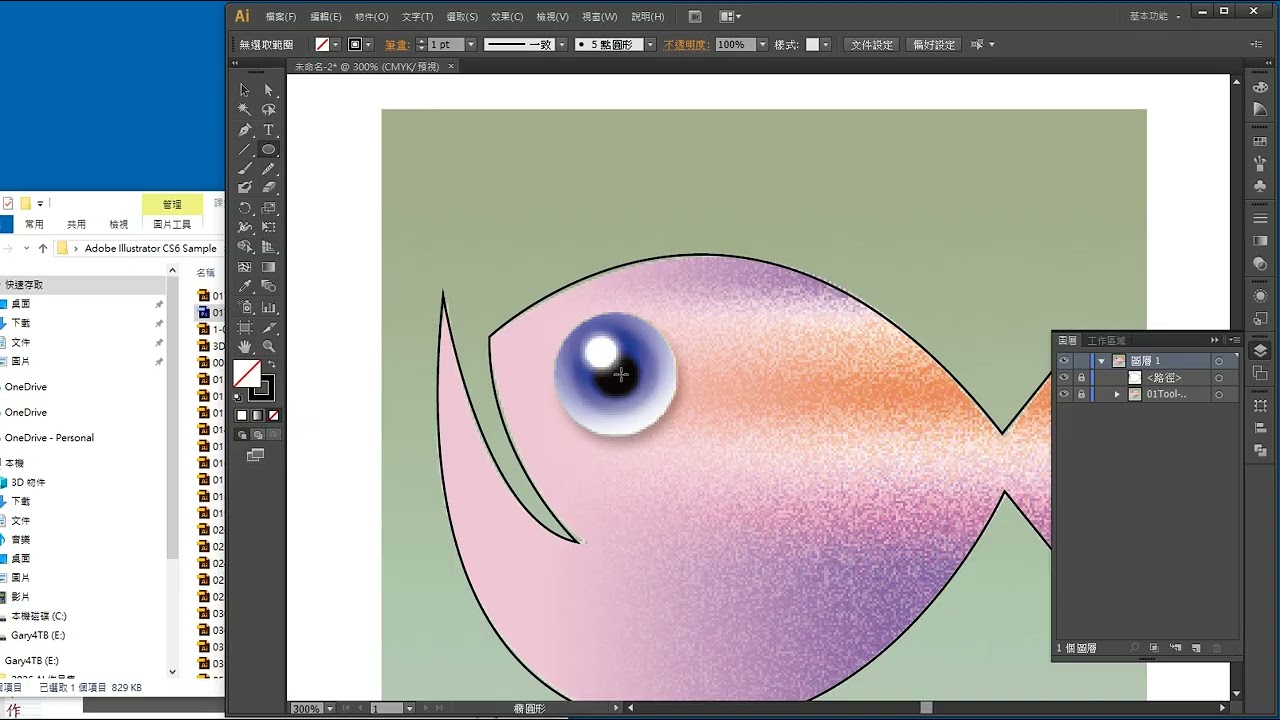
Task: Select the Gradient tool
Action: pyautogui.click(x=269, y=267)
